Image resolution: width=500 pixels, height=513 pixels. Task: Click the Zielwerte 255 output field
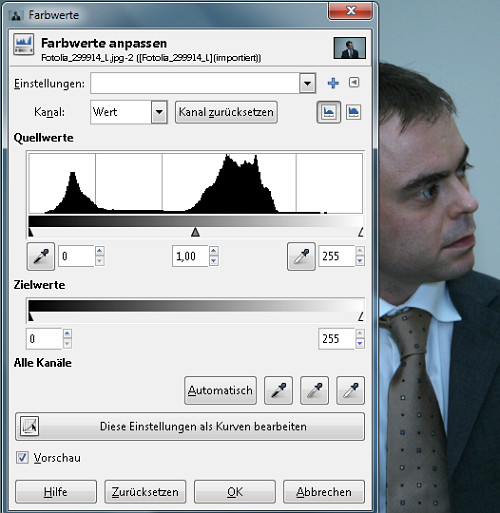point(336,339)
